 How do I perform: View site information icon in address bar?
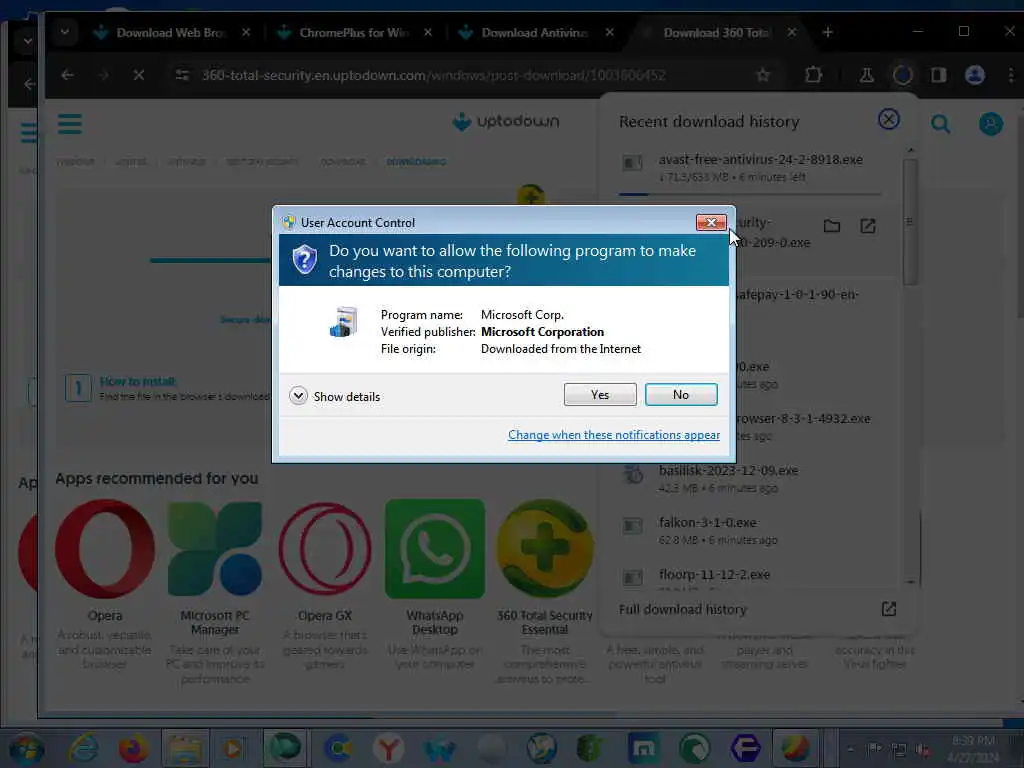coord(182,75)
